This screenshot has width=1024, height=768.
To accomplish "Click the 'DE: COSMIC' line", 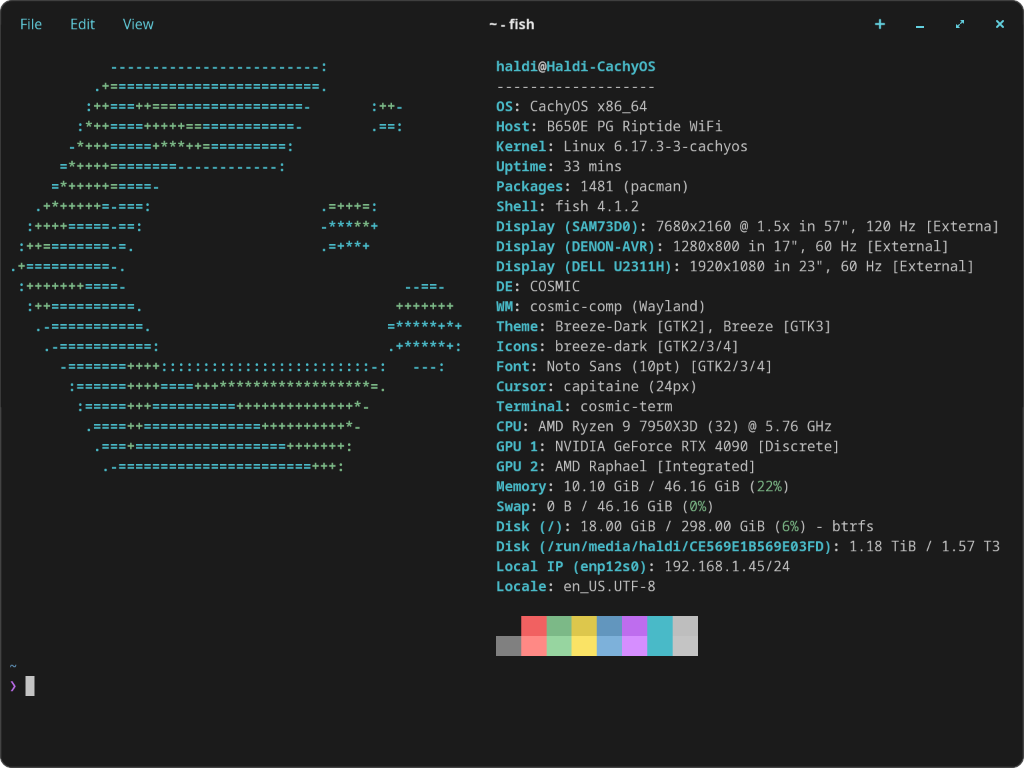I will pos(537,286).
